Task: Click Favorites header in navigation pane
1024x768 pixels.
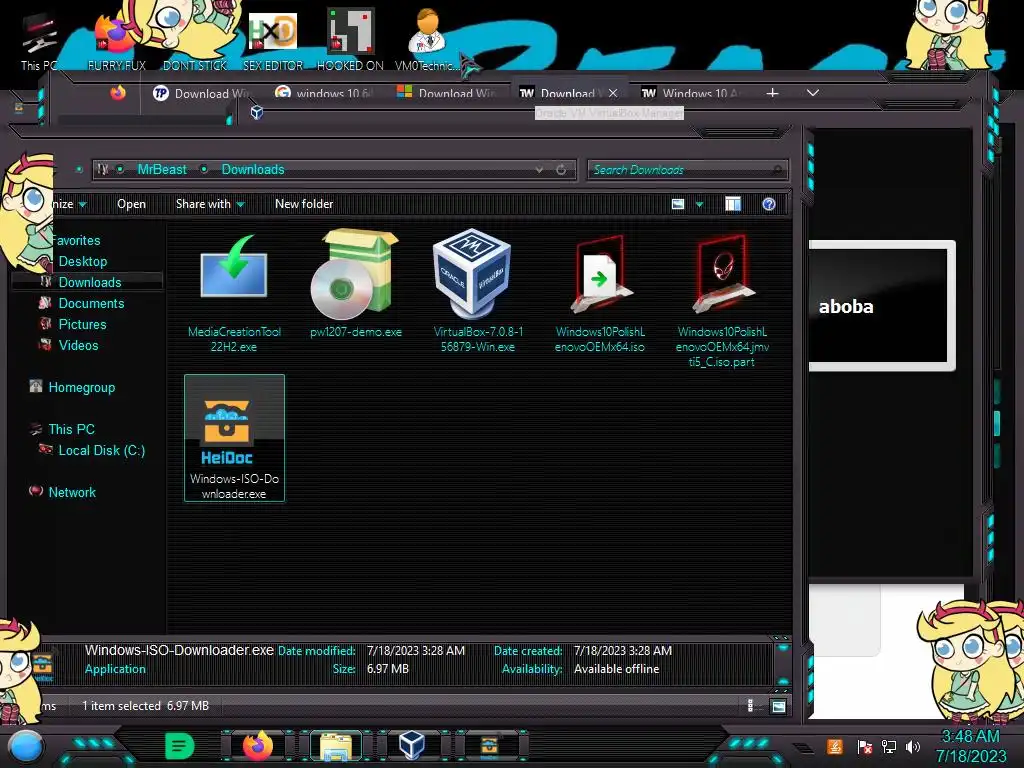Action: pyautogui.click(x=76, y=241)
